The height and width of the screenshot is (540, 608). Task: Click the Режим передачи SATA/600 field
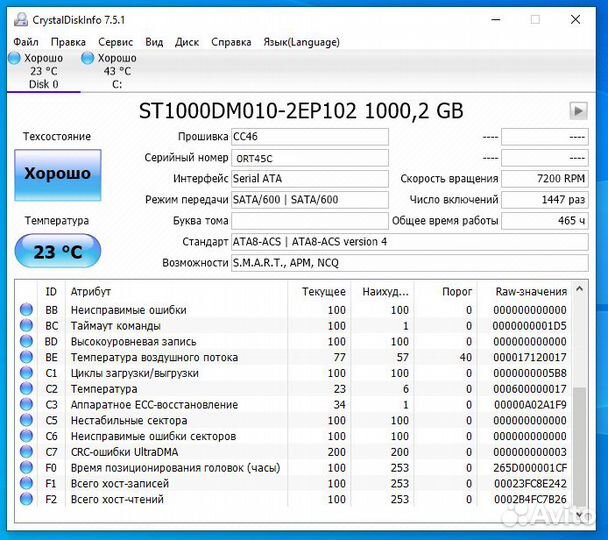(310, 200)
